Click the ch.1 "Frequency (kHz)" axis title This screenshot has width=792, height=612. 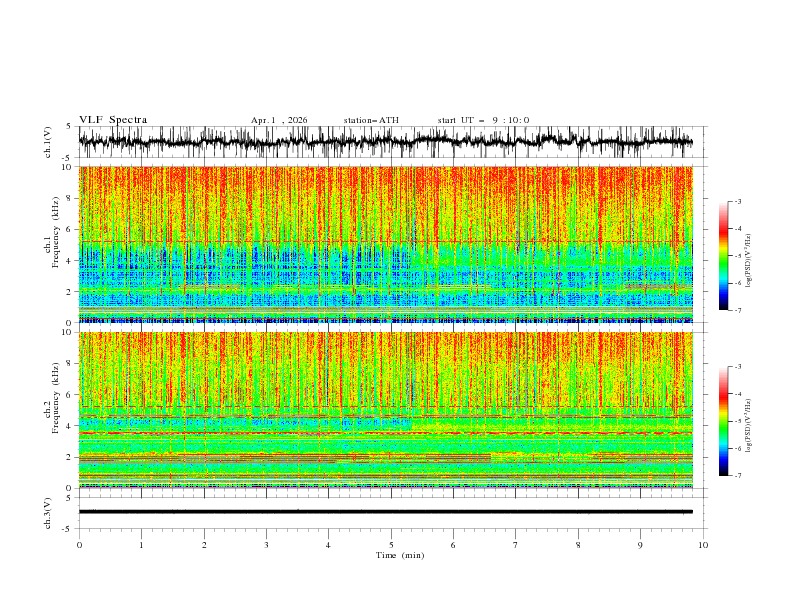tap(56, 232)
